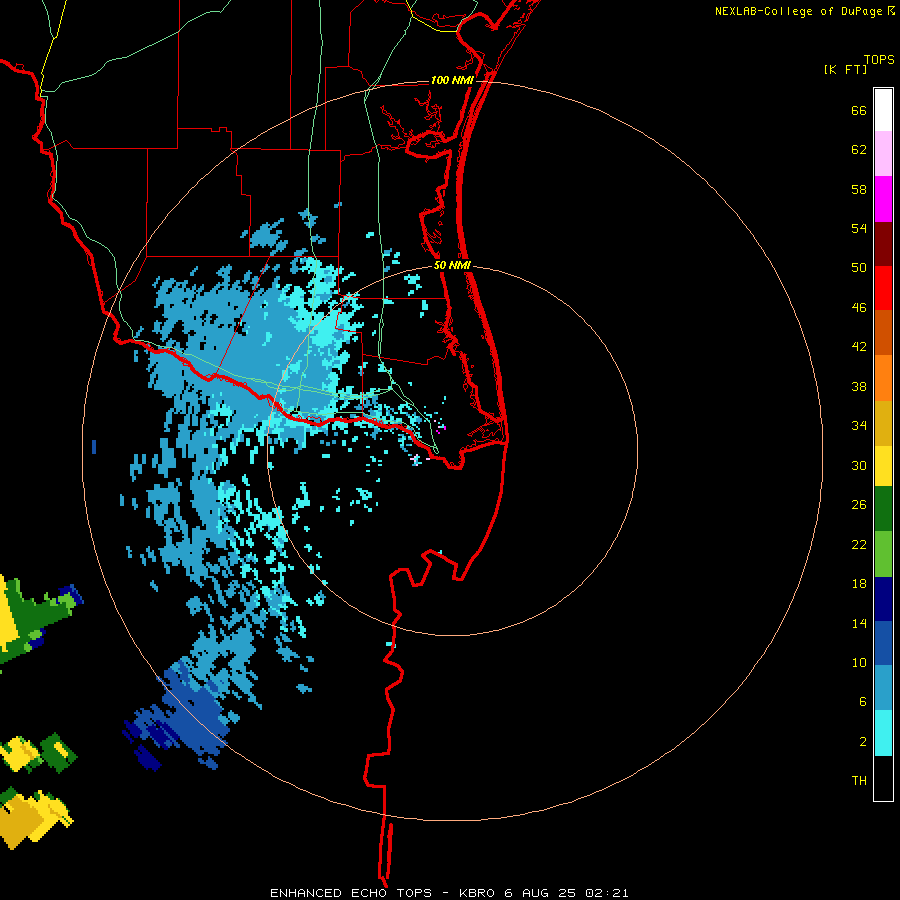Click the '58' legend value
Image resolution: width=900 pixels, height=900 pixels.
[859, 189]
